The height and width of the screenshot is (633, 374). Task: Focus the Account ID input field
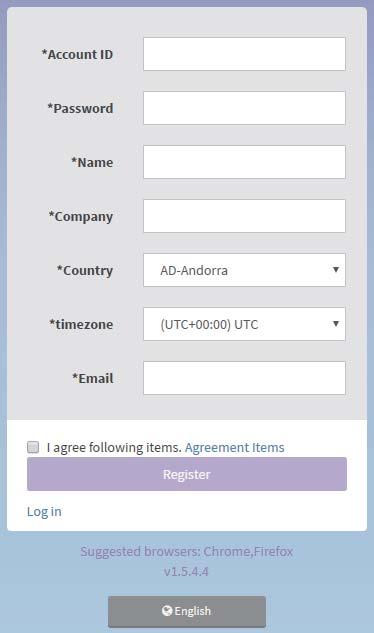pos(244,54)
